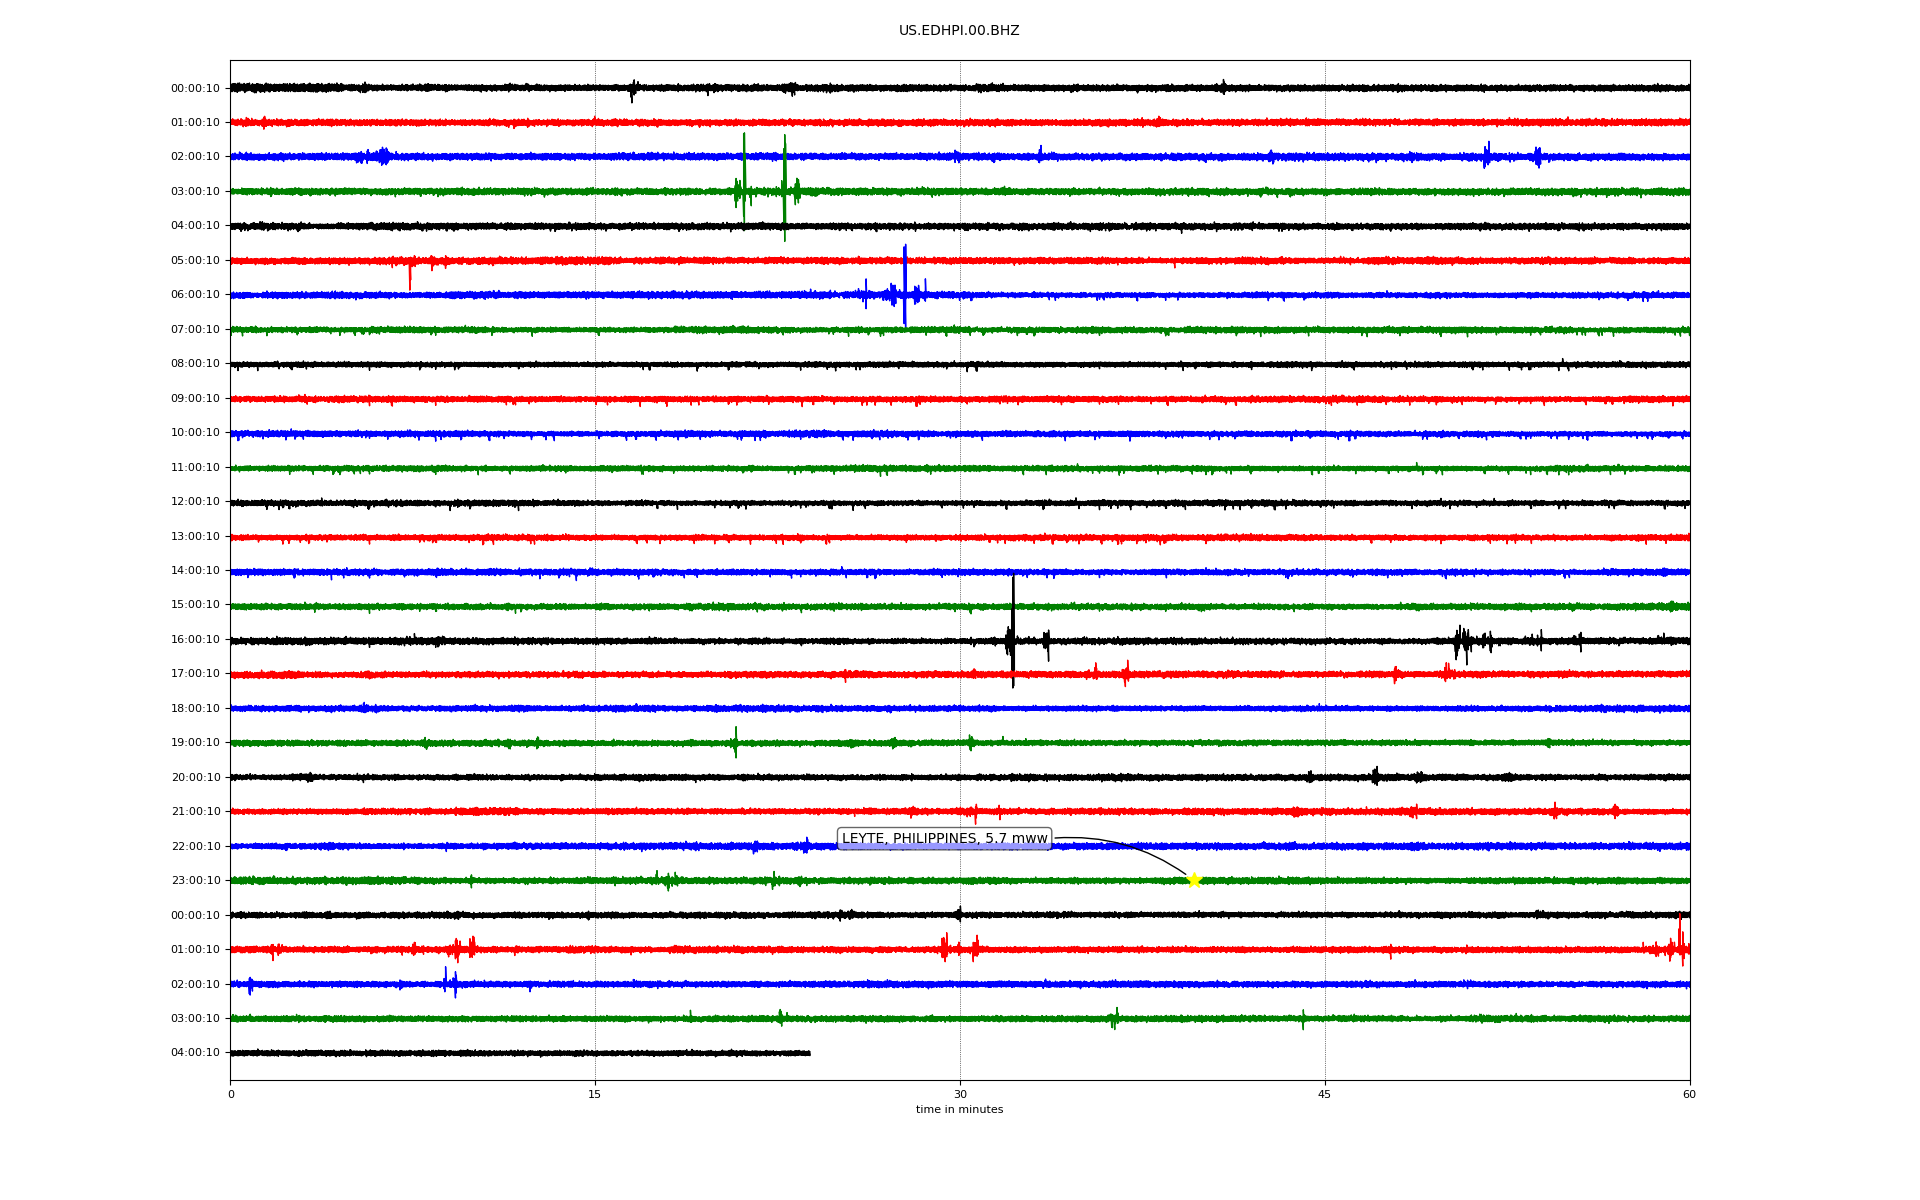The height and width of the screenshot is (1200, 1920).
Task: Click the end of the last black trace
Action: (809, 1053)
